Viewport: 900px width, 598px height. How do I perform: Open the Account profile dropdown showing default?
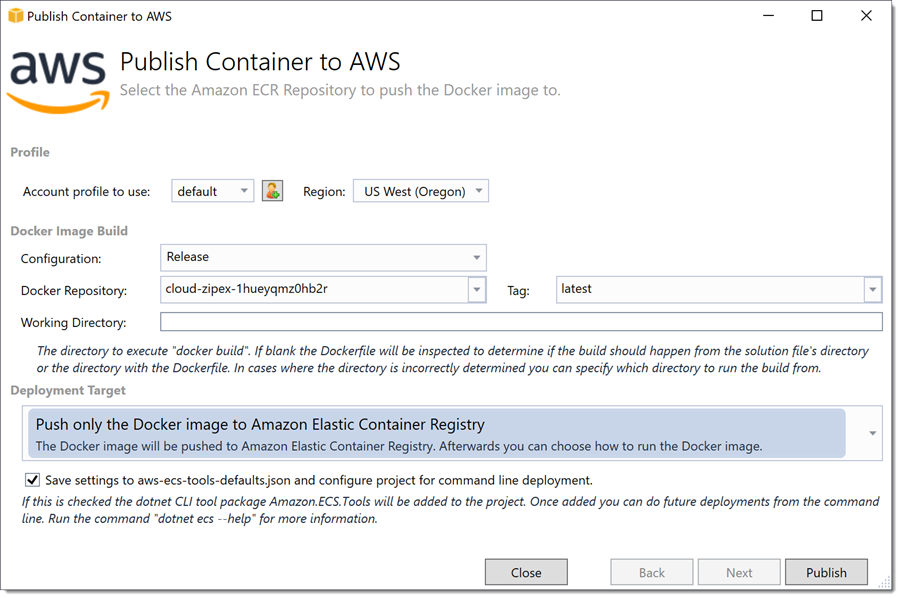(212, 191)
